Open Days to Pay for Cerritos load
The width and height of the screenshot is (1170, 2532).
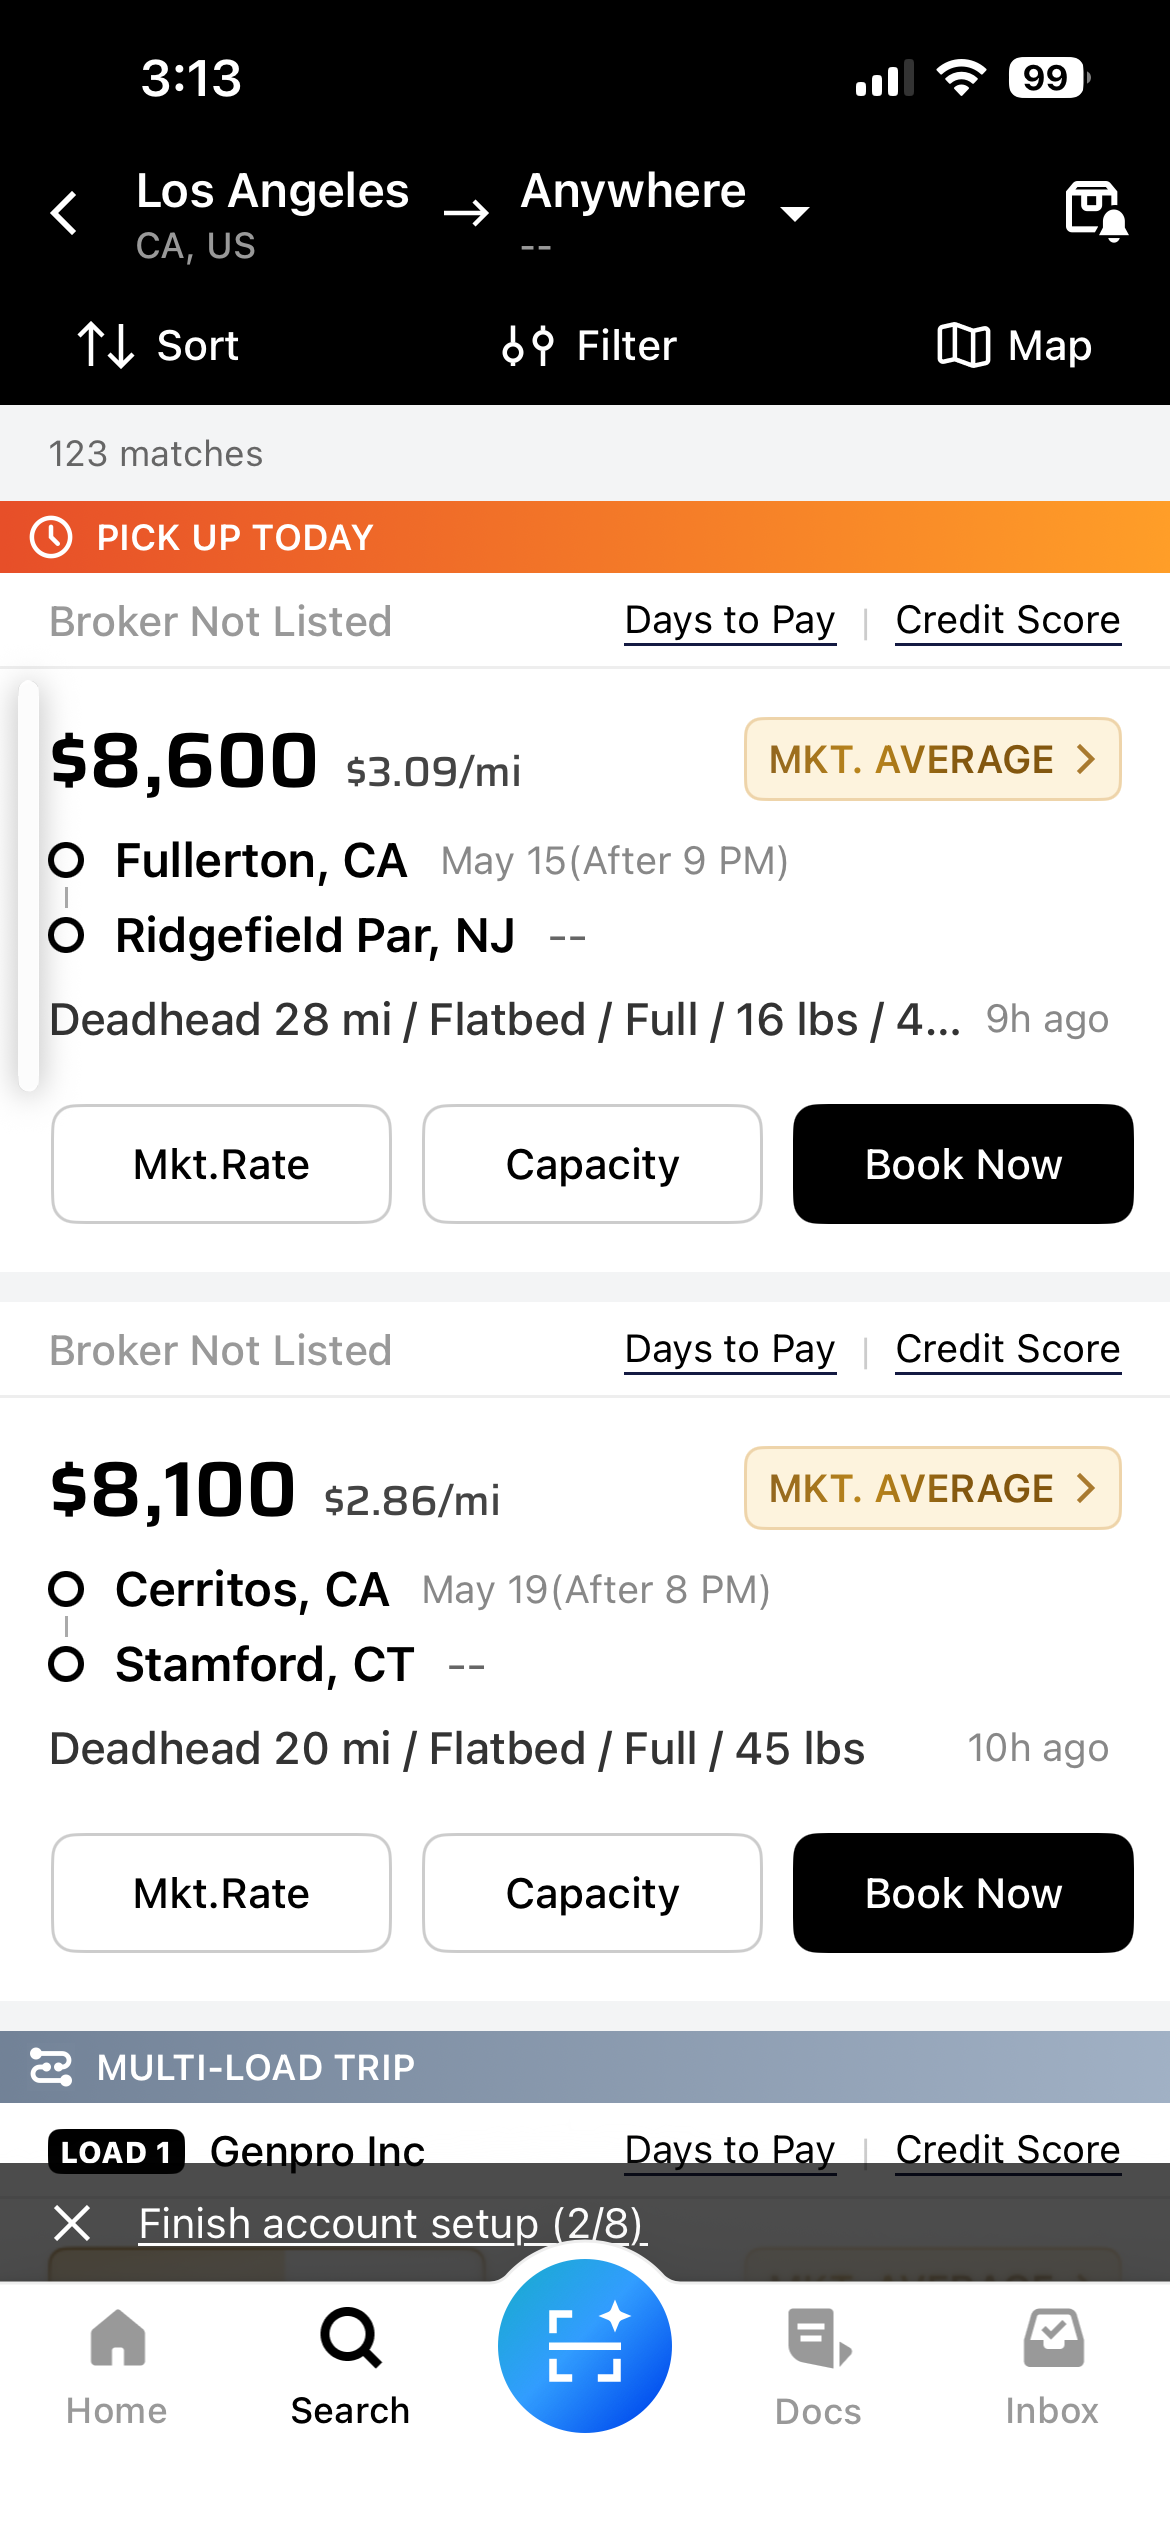pos(730,1350)
